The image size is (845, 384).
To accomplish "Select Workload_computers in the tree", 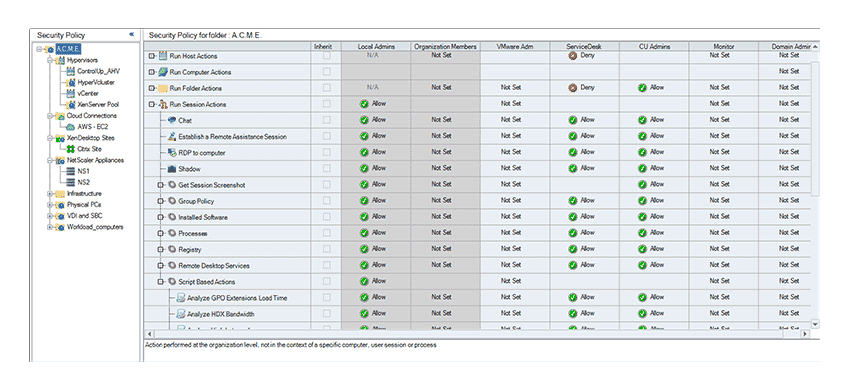I will pyautogui.click(x=95, y=227).
